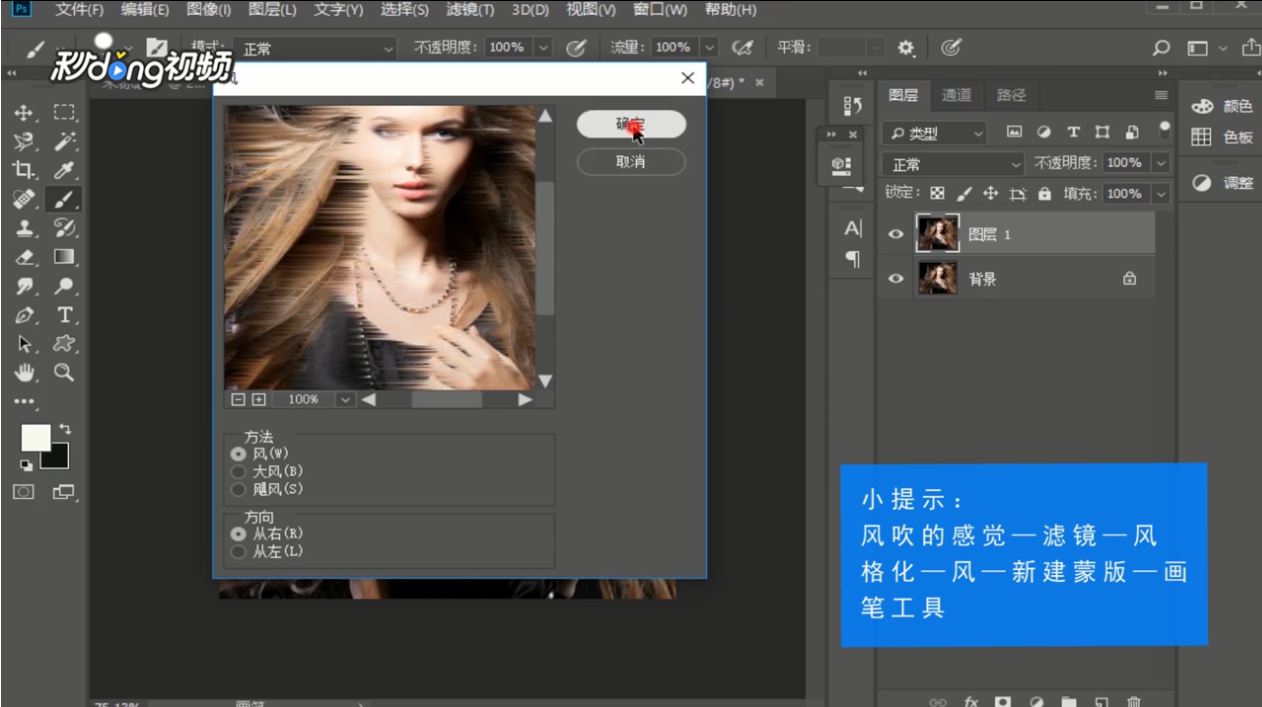The width and height of the screenshot is (1262, 707).
Task: Select the Smudge tool
Action: click(x=24, y=286)
